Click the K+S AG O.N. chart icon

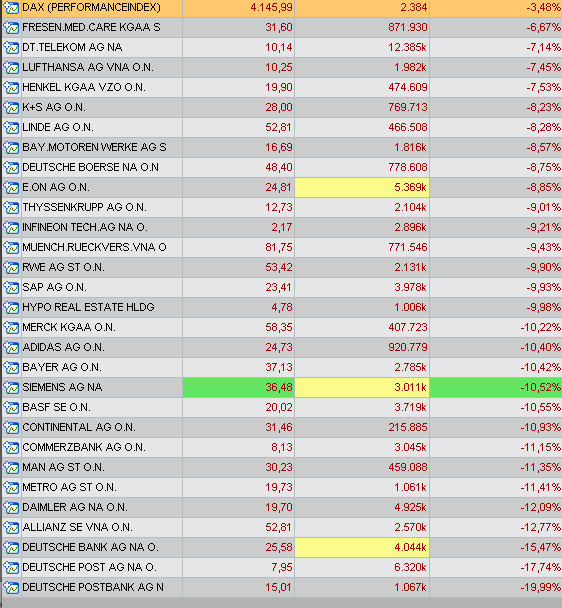pyautogui.click(x=12, y=107)
